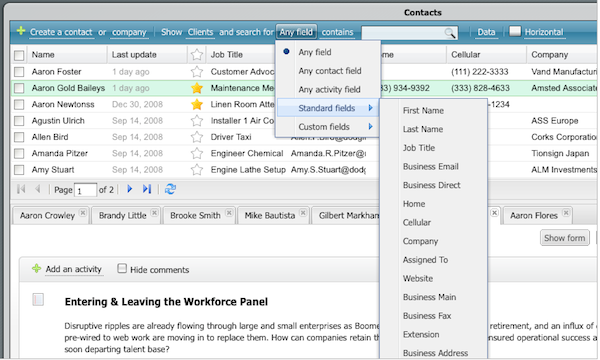The height and width of the screenshot is (360, 600).
Task: Unstar the Aaron Gold Baileys contact
Action: click(197, 88)
